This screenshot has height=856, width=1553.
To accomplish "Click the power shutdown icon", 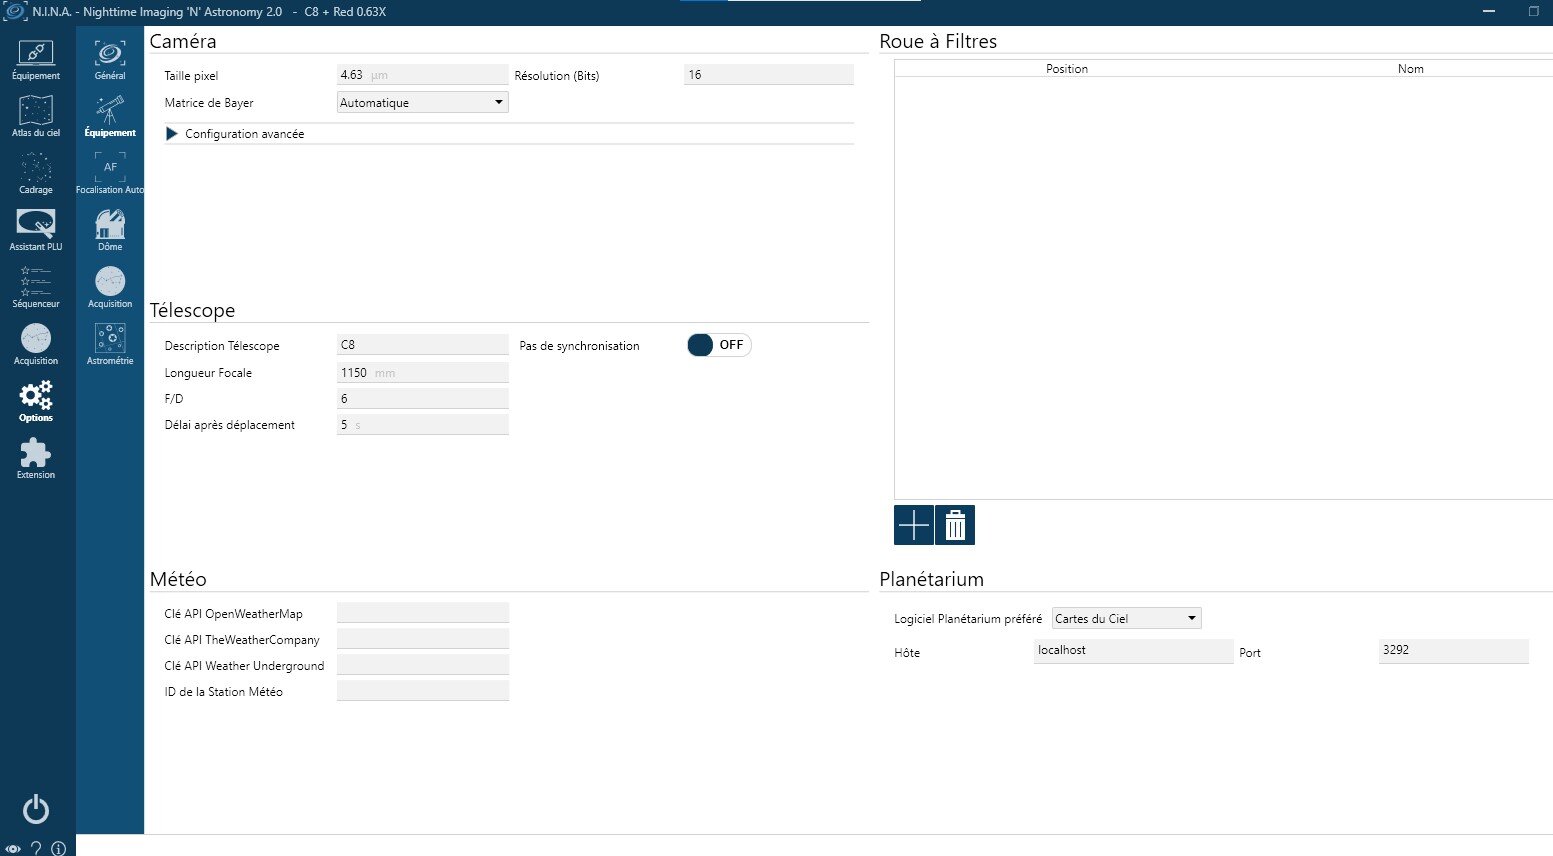I will click(x=36, y=809).
